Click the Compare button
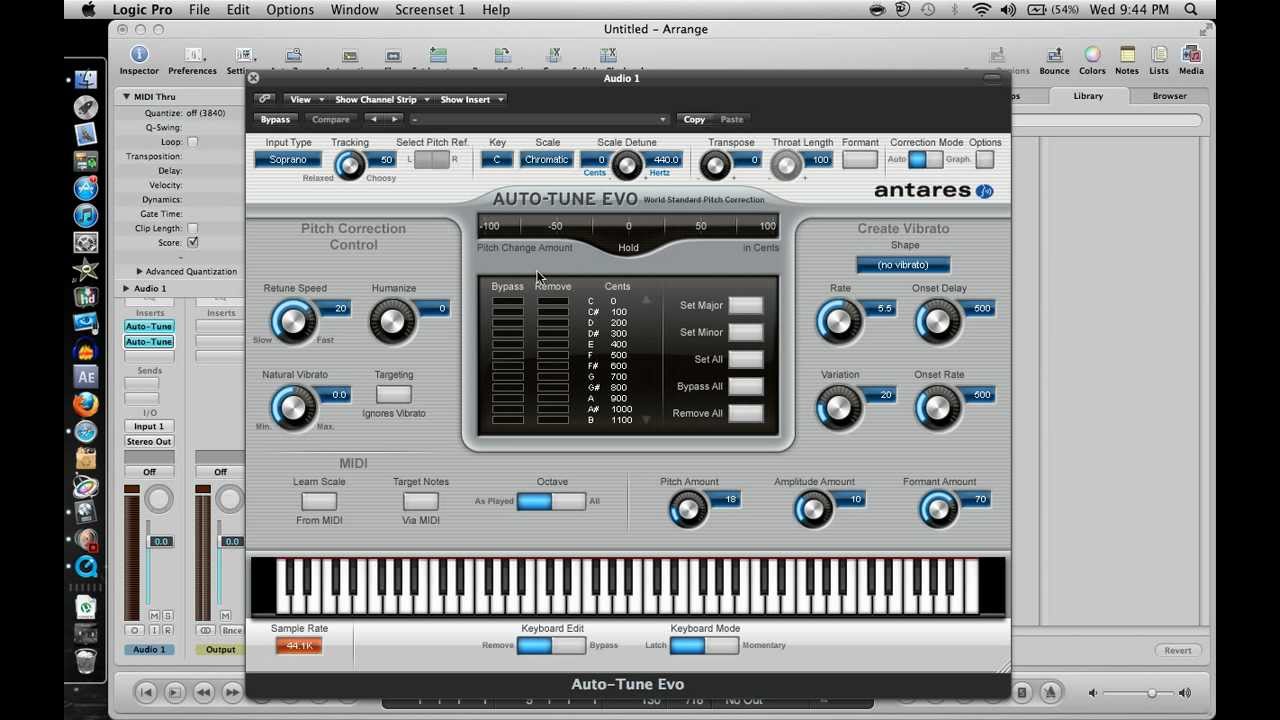Viewport: 1280px width, 720px height. (330, 120)
